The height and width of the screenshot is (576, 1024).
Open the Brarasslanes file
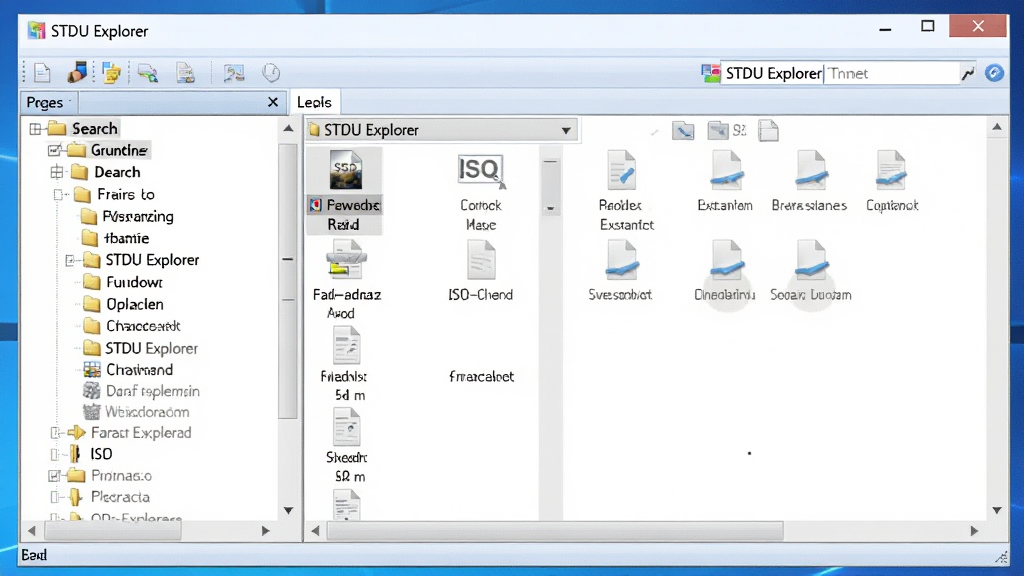[810, 182]
